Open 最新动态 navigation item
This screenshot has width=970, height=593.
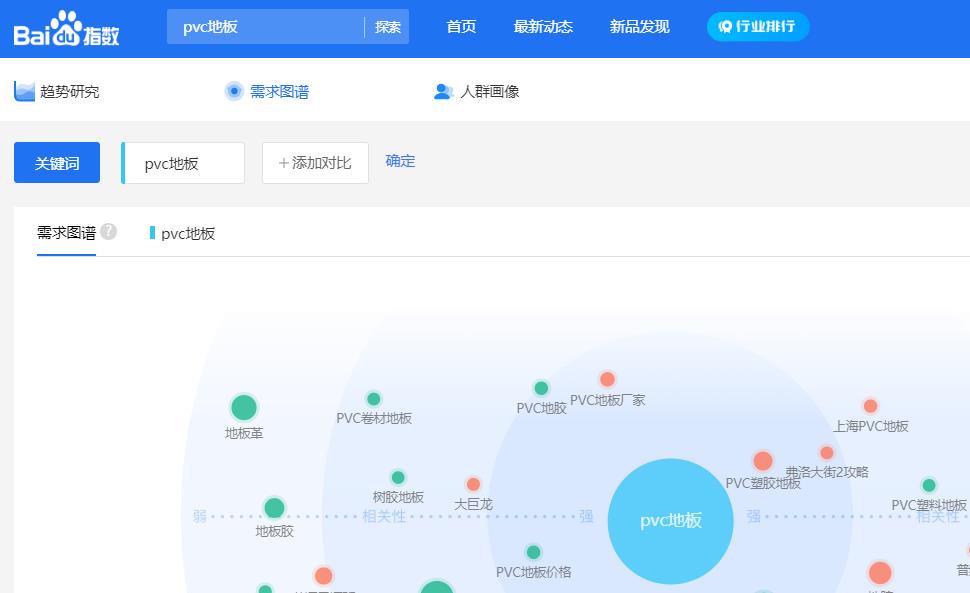pos(543,27)
